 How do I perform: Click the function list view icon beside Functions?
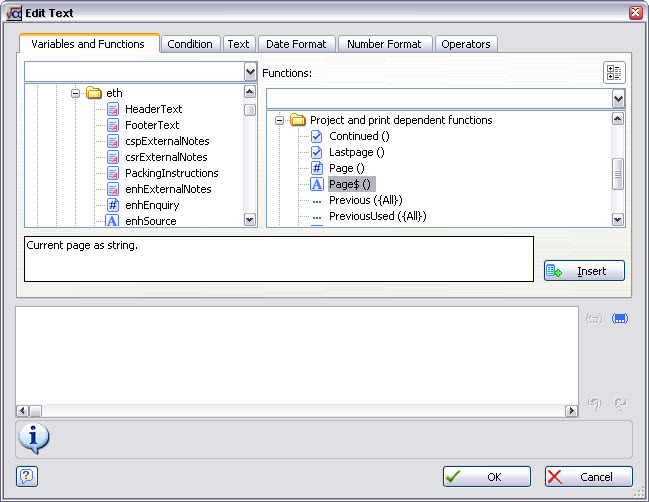614,72
